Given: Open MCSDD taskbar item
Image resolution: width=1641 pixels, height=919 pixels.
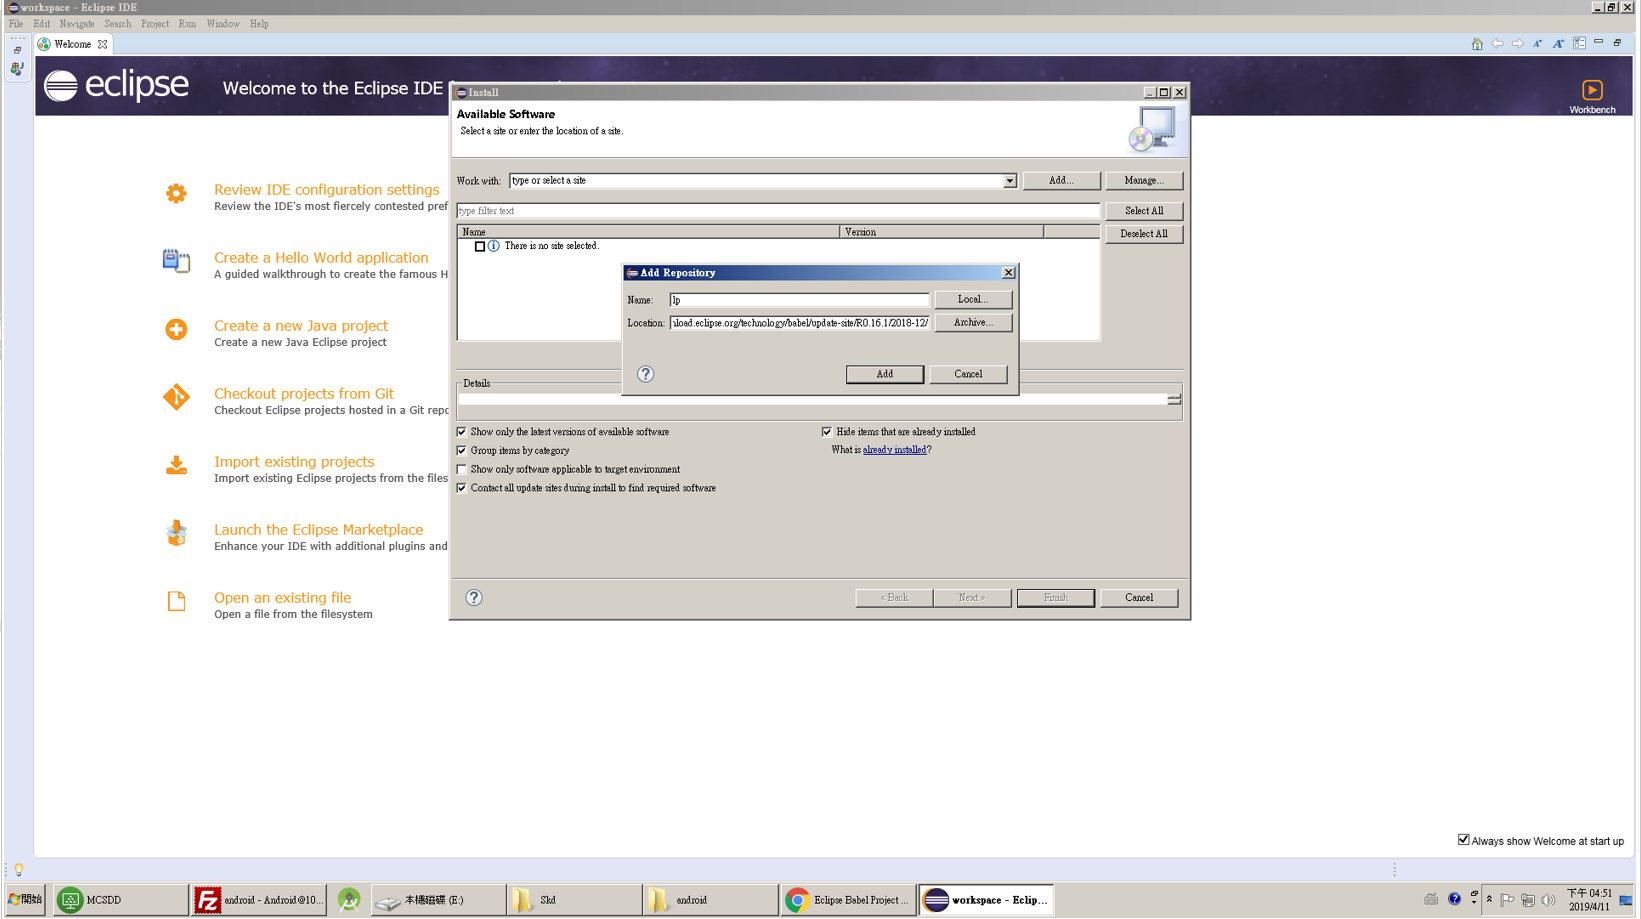Looking at the screenshot, I should (x=120, y=900).
